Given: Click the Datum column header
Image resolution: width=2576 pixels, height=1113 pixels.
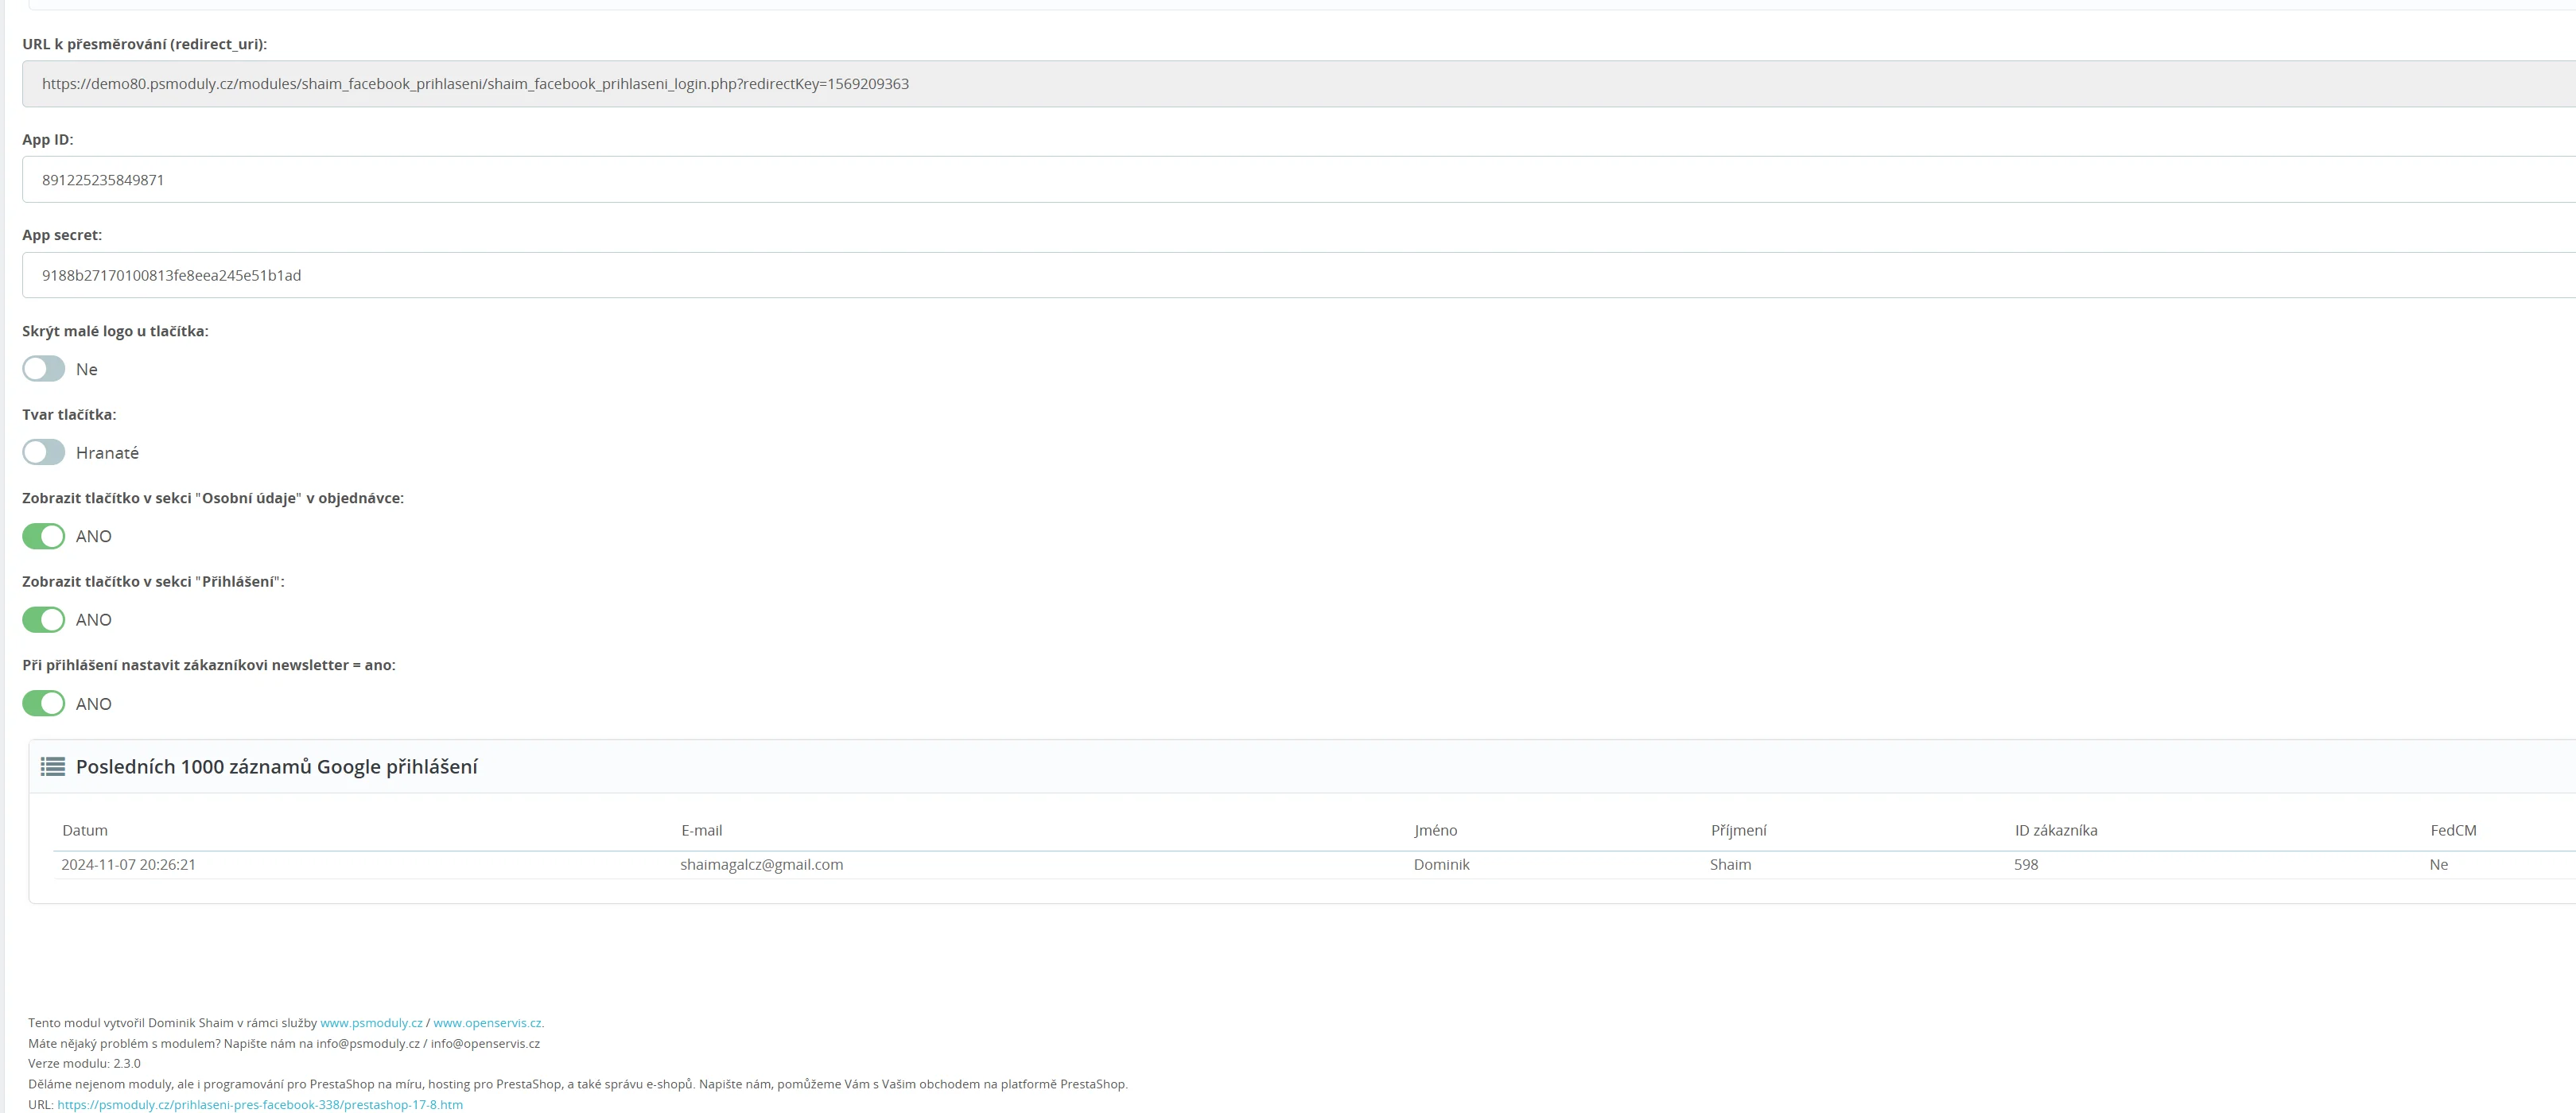Looking at the screenshot, I should tap(85, 831).
